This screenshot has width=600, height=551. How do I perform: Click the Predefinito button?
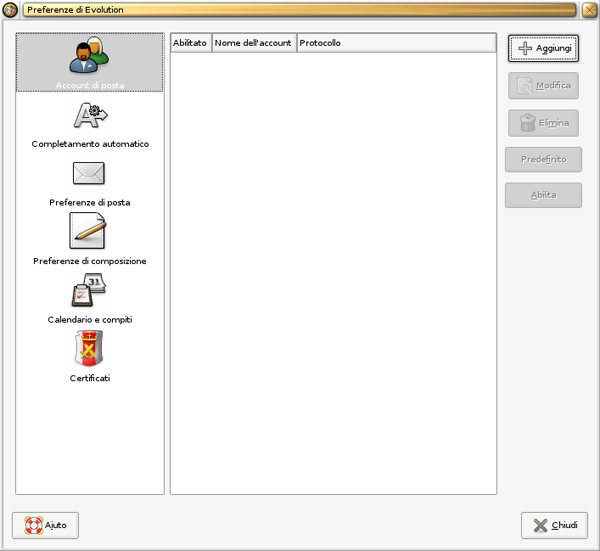(x=543, y=160)
